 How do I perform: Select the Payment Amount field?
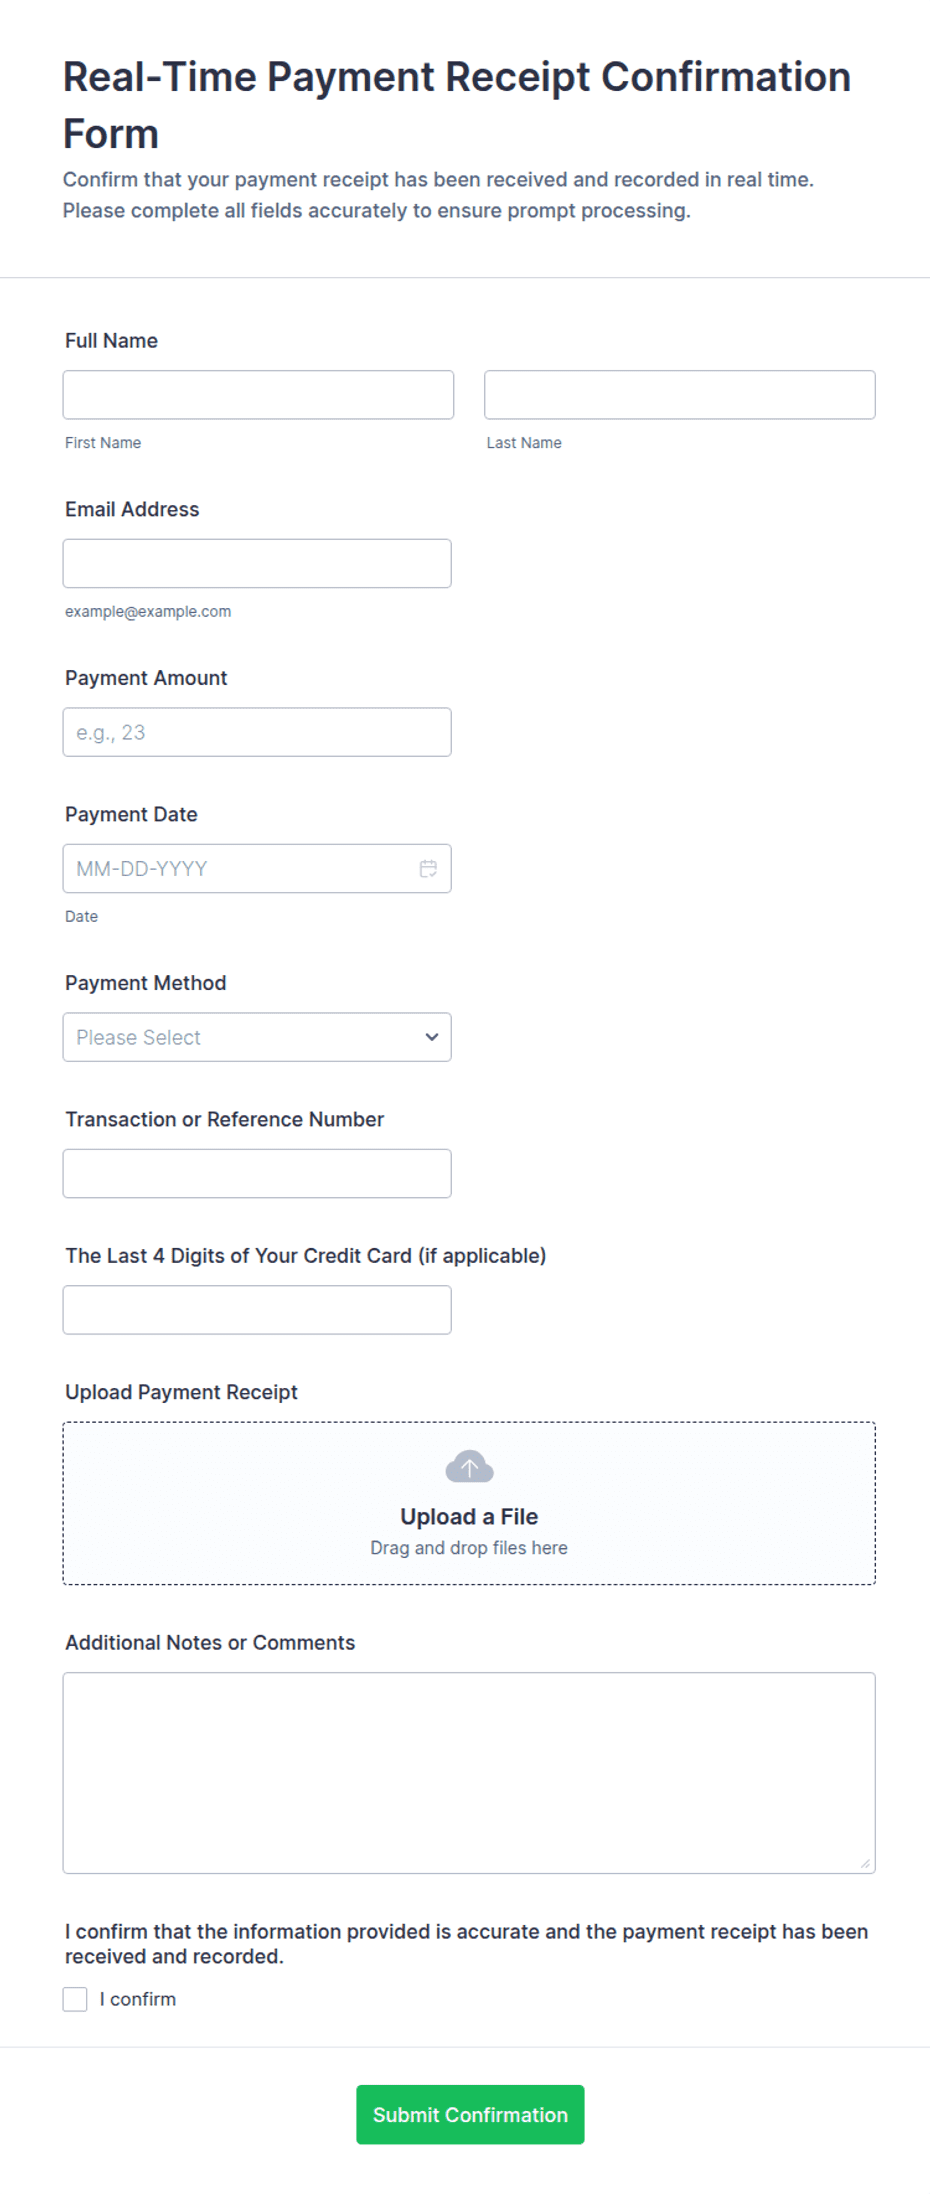[257, 732]
